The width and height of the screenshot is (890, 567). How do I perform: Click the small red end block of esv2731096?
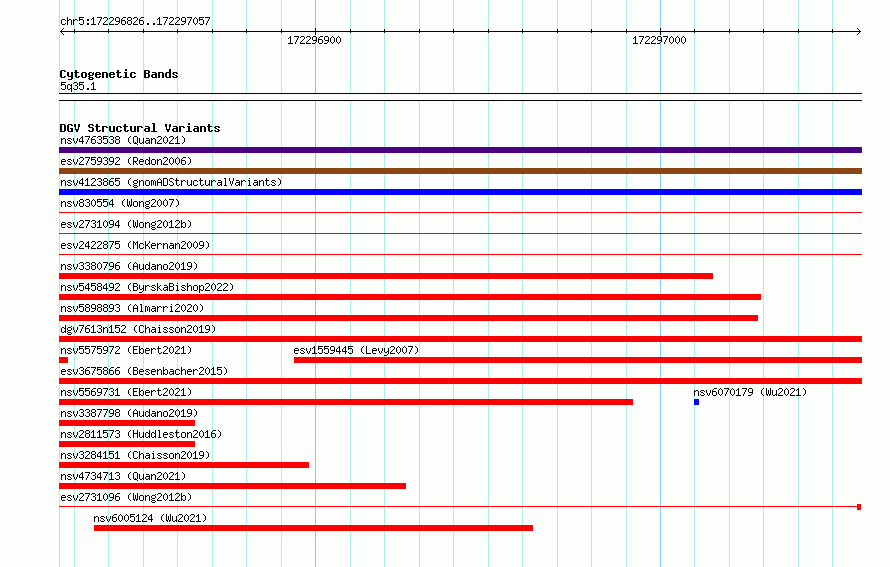pos(859,507)
